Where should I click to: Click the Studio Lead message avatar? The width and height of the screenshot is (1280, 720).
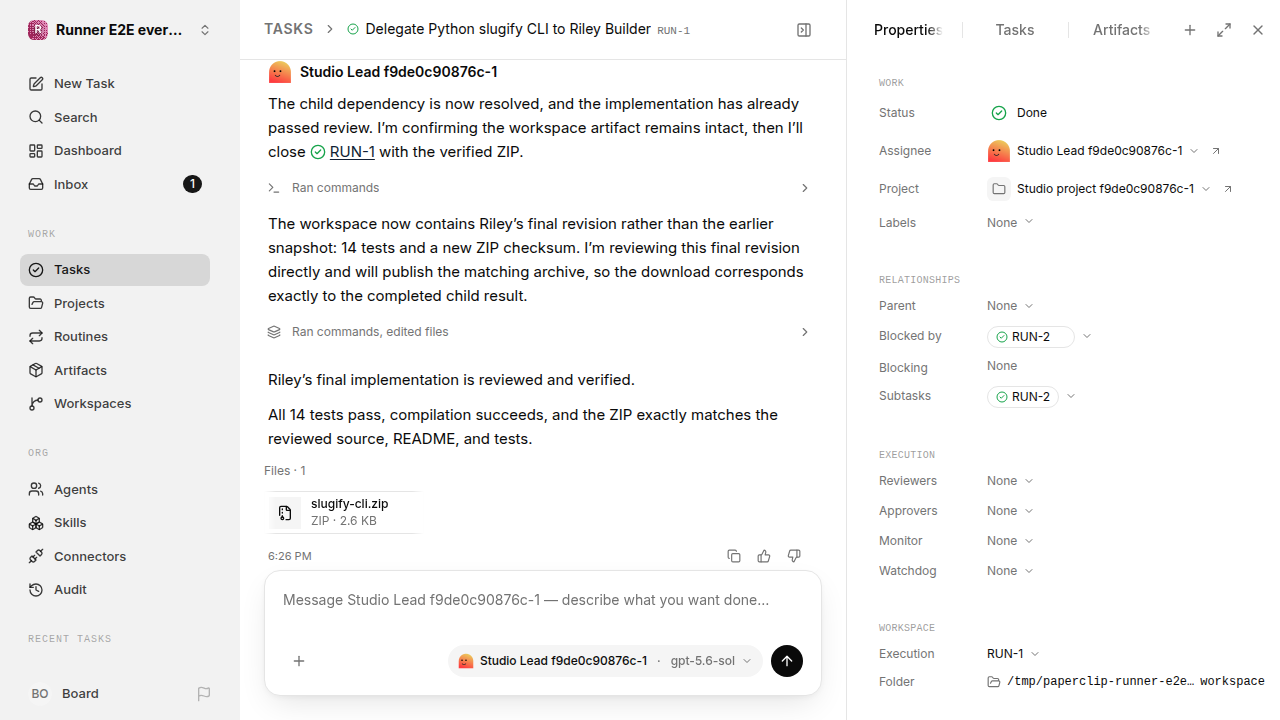coord(280,72)
